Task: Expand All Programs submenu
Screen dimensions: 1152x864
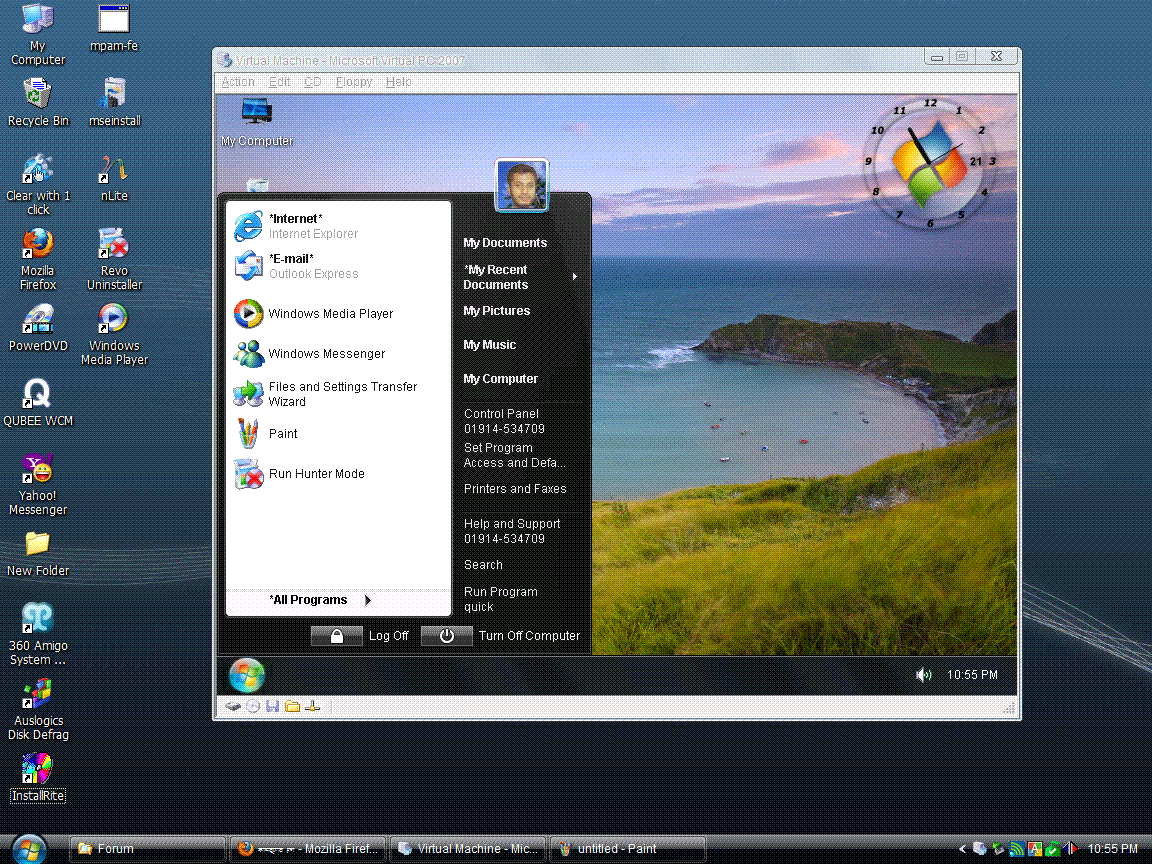Action: (x=338, y=600)
